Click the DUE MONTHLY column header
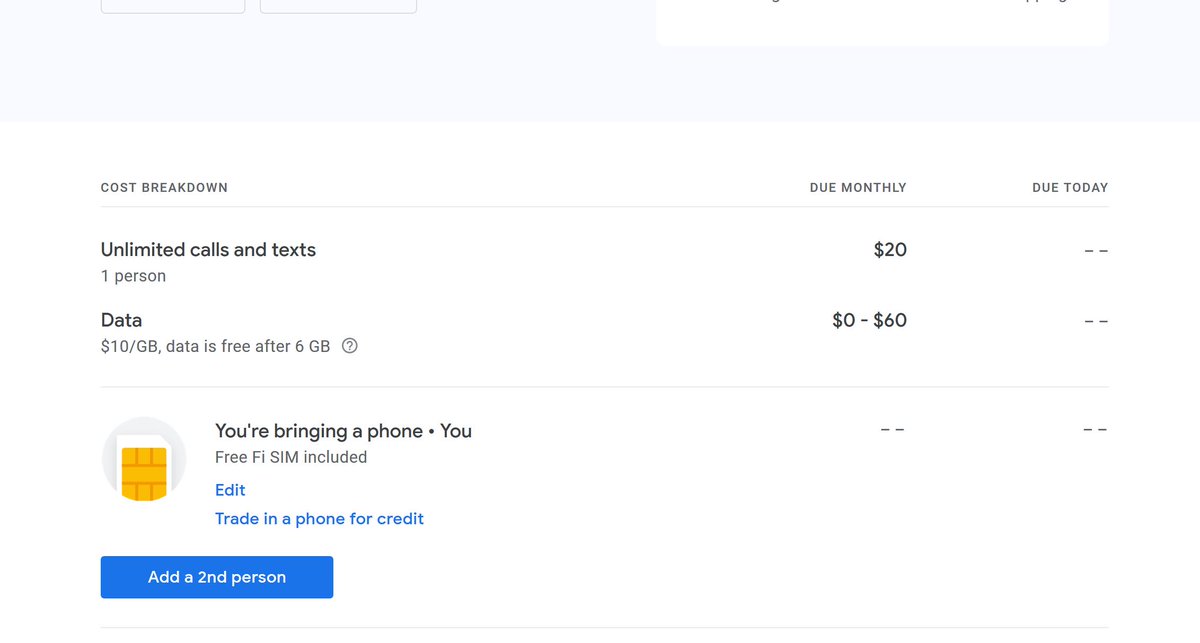 coord(858,188)
